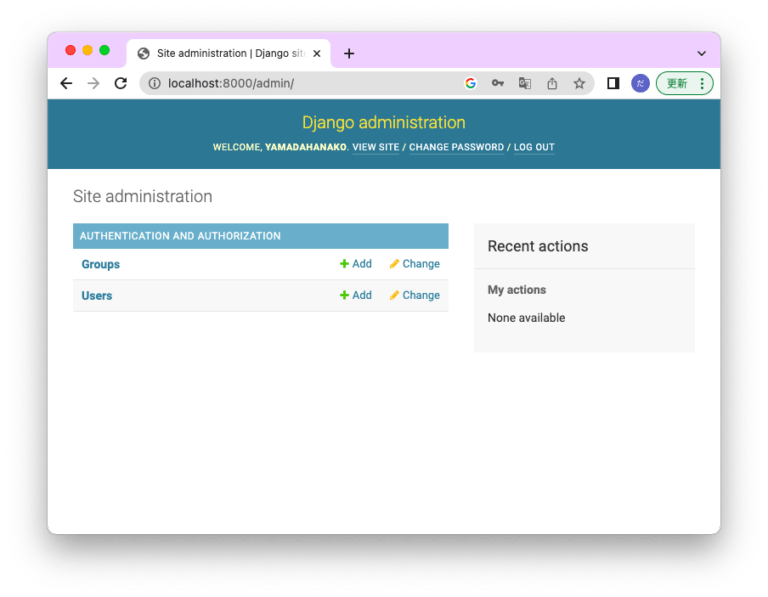This screenshot has height=597, width=768.
Task: Open the saved passwords key icon
Action: pyautogui.click(x=497, y=84)
